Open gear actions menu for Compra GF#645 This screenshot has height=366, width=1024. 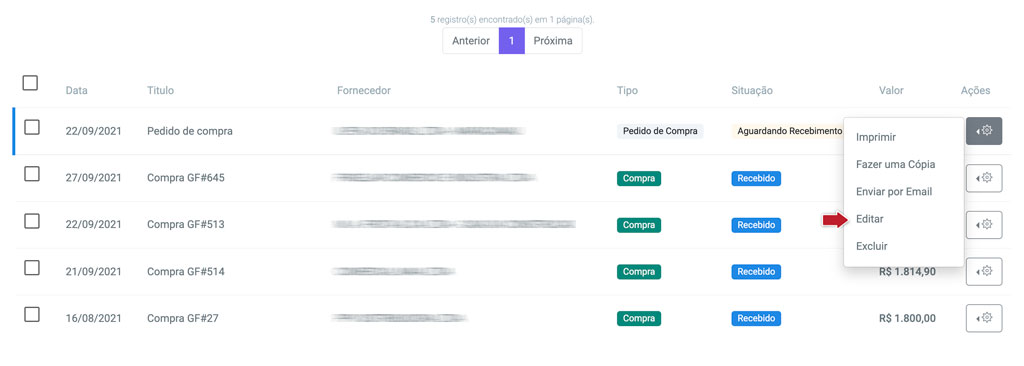pos(984,178)
